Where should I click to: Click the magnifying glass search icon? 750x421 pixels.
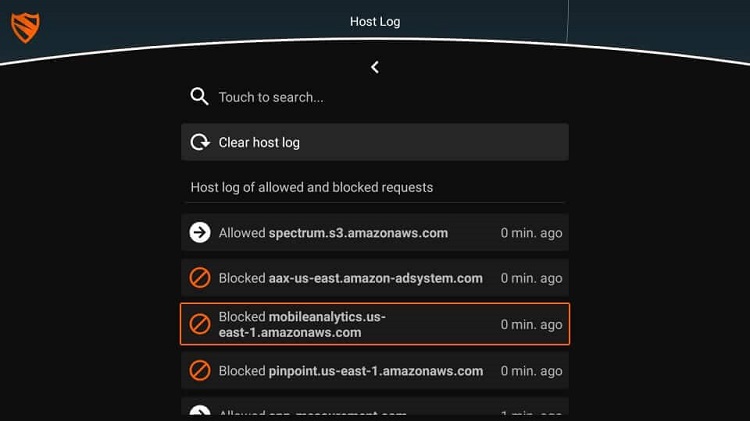[x=199, y=96]
